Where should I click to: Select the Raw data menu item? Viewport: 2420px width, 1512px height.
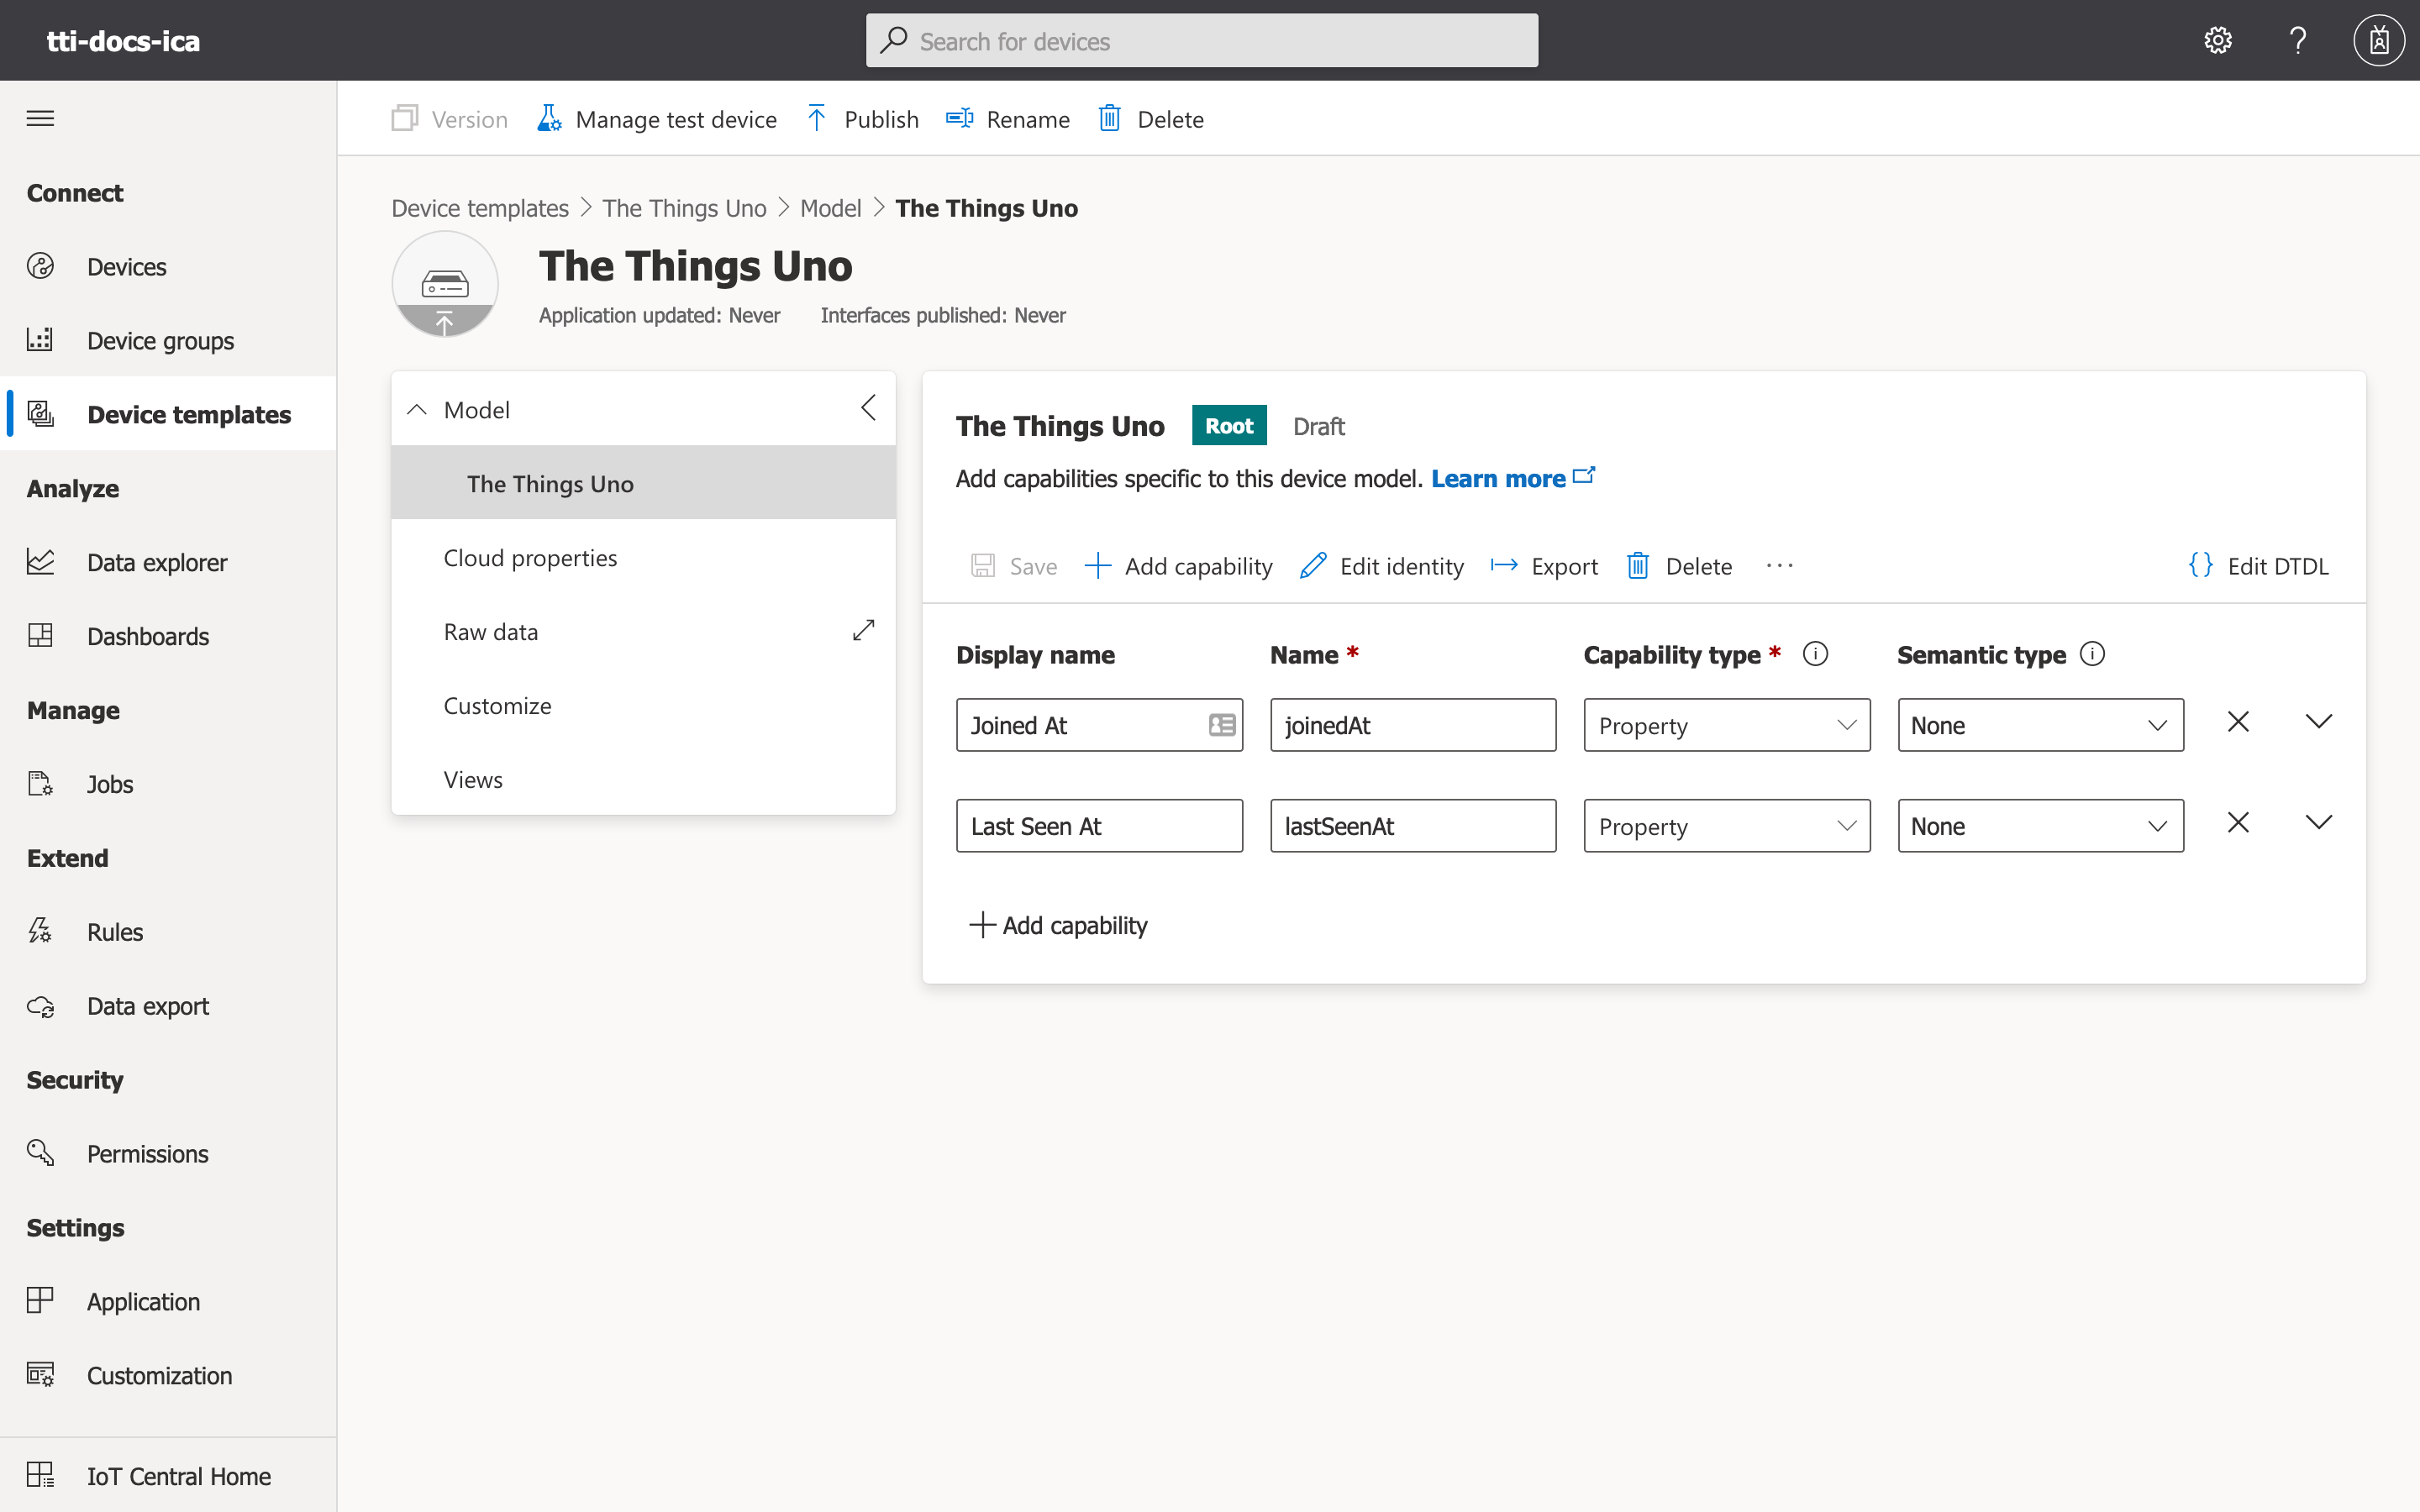[490, 631]
